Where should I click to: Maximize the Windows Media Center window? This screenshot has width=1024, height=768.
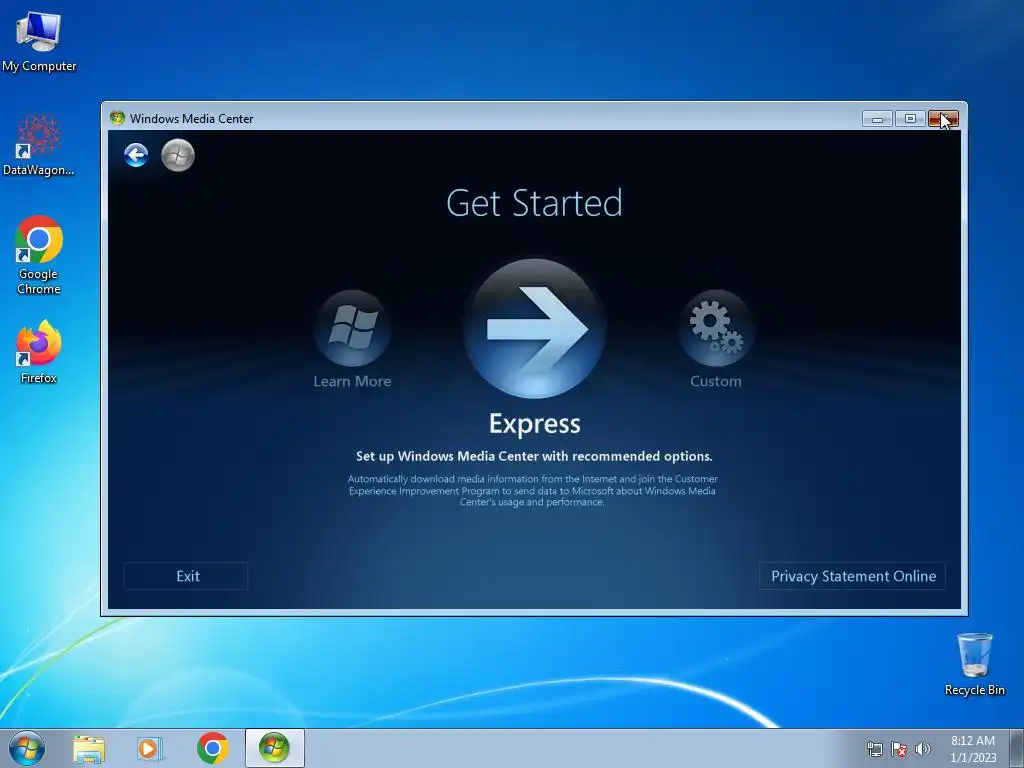[910, 119]
